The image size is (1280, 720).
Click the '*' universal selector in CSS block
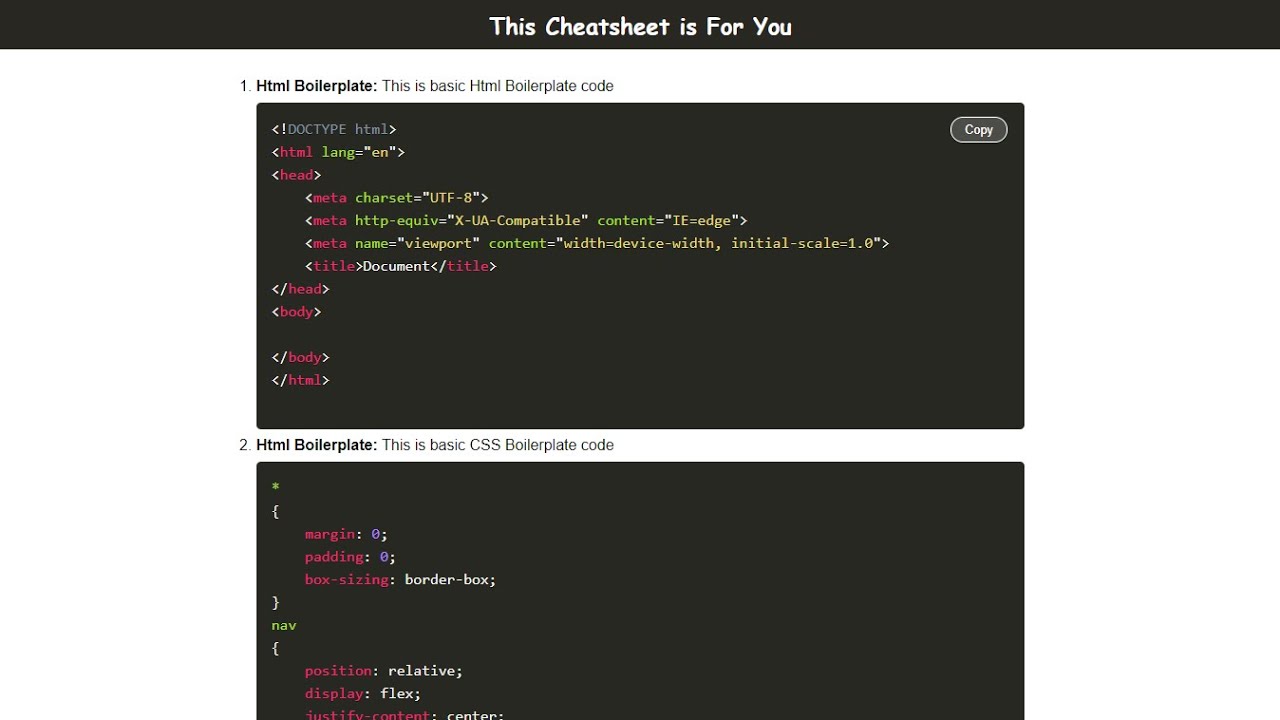pyautogui.click(x=275, y=487)
